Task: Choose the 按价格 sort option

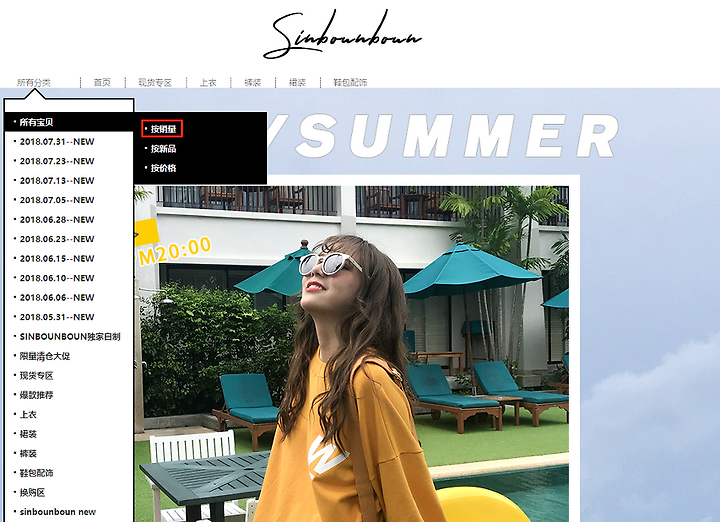Action: 163,168
